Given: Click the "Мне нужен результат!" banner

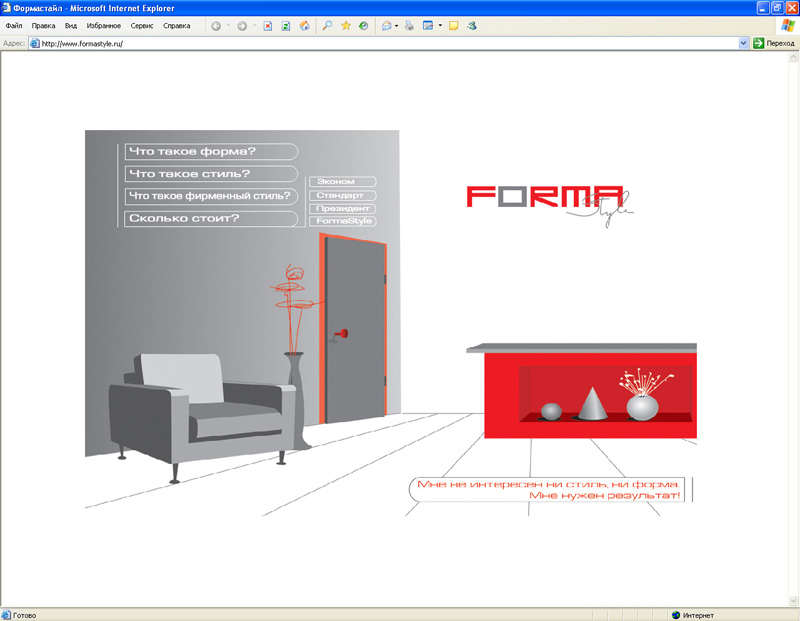Looking at the screenshot, I should pos(547,490).
